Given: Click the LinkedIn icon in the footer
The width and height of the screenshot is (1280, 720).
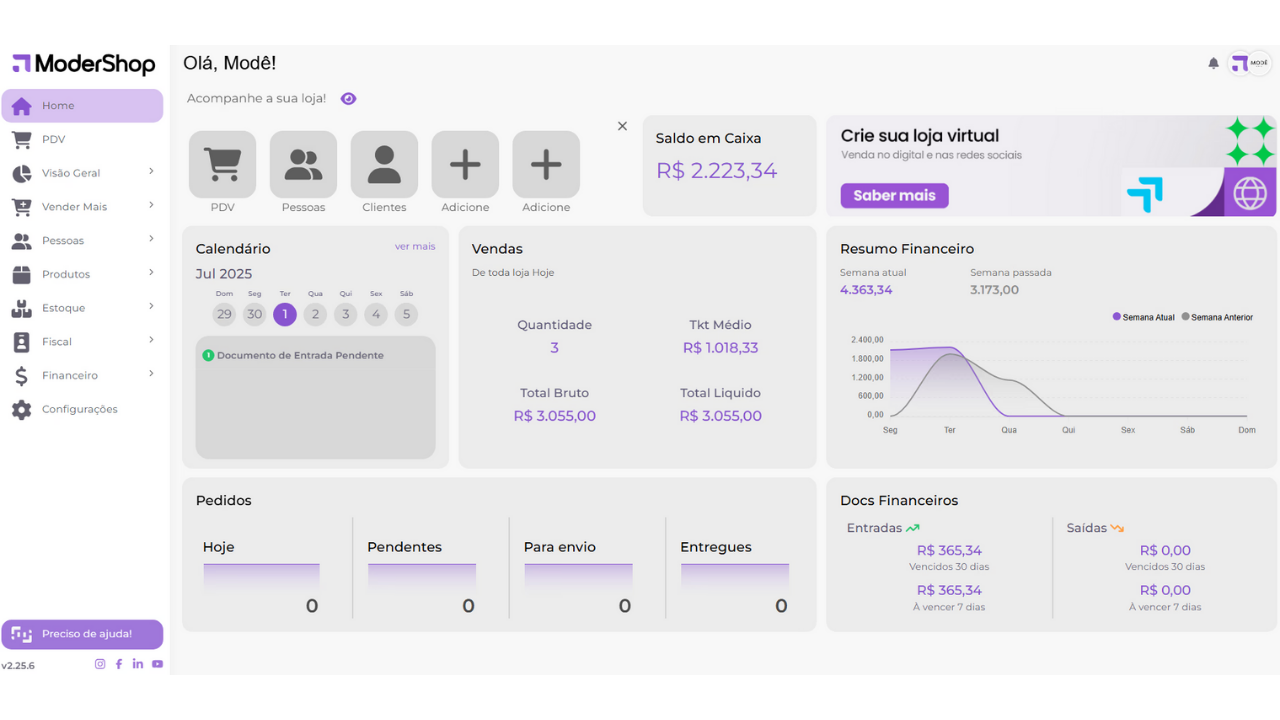Looking at the screenshot, I should click(138, 664).
